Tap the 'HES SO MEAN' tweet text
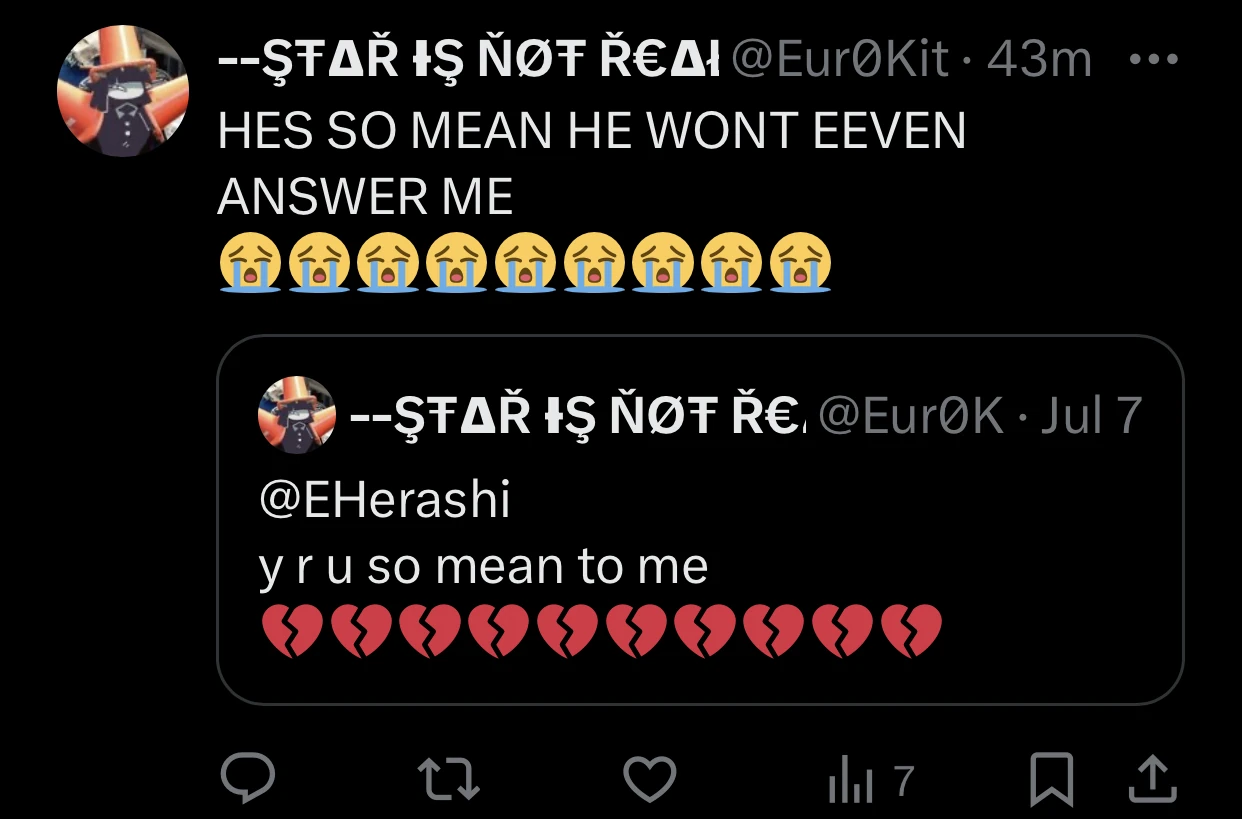 pyautogui.click(x=592, y=163)
